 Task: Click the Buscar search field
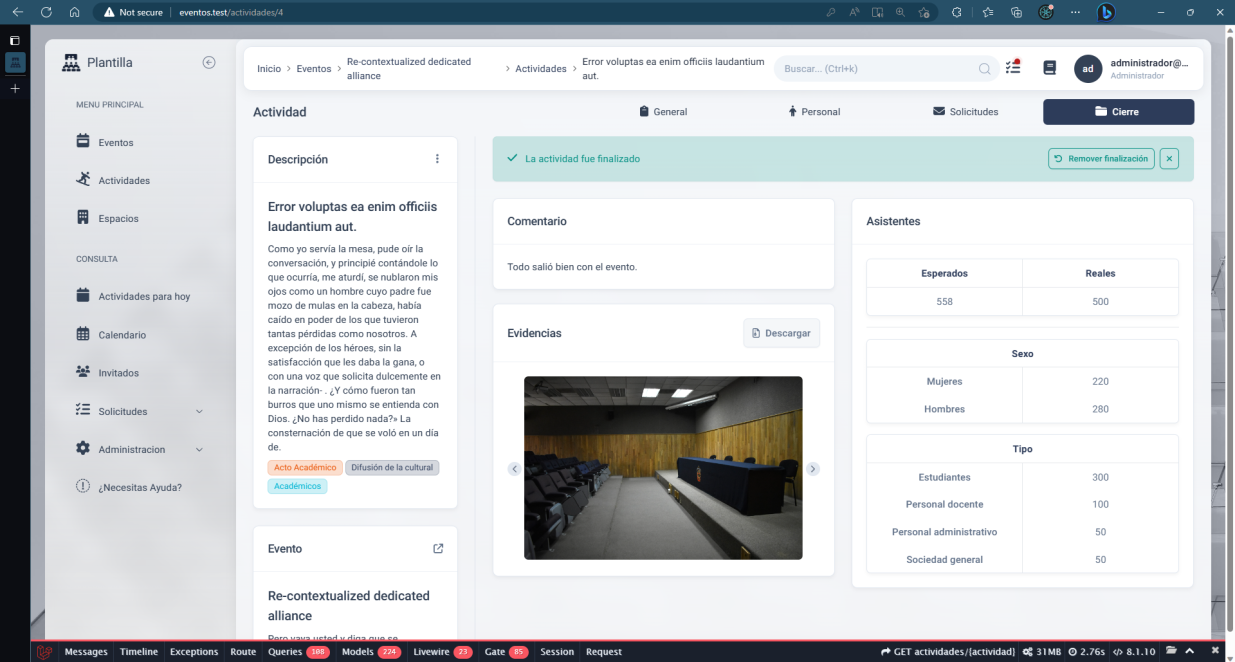[878, 69]
